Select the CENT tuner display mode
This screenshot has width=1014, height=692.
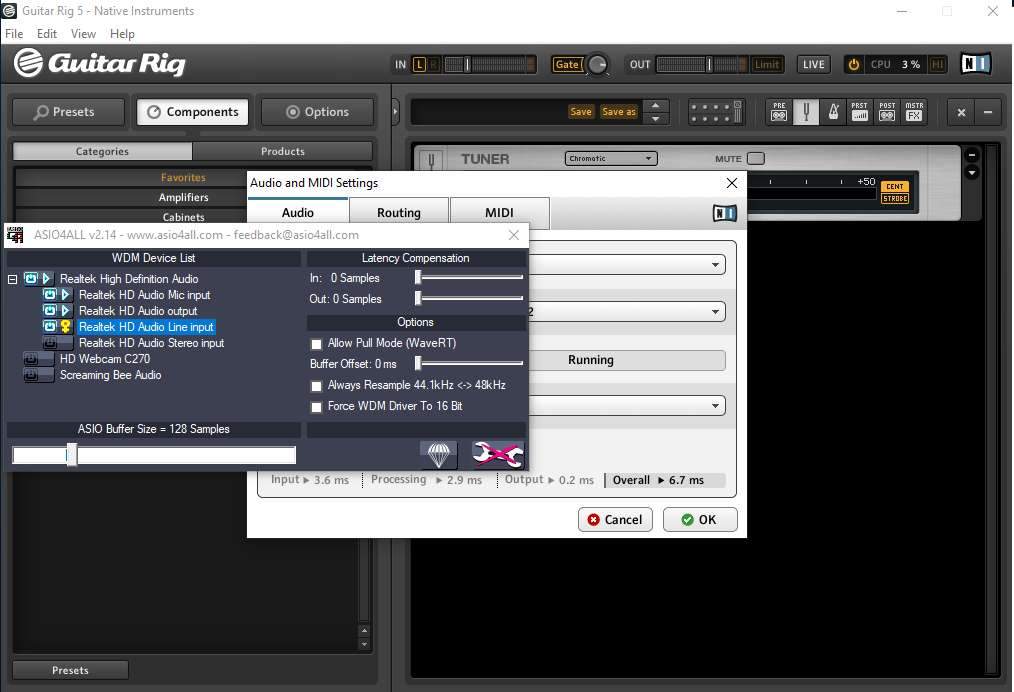tap(895, 186)
